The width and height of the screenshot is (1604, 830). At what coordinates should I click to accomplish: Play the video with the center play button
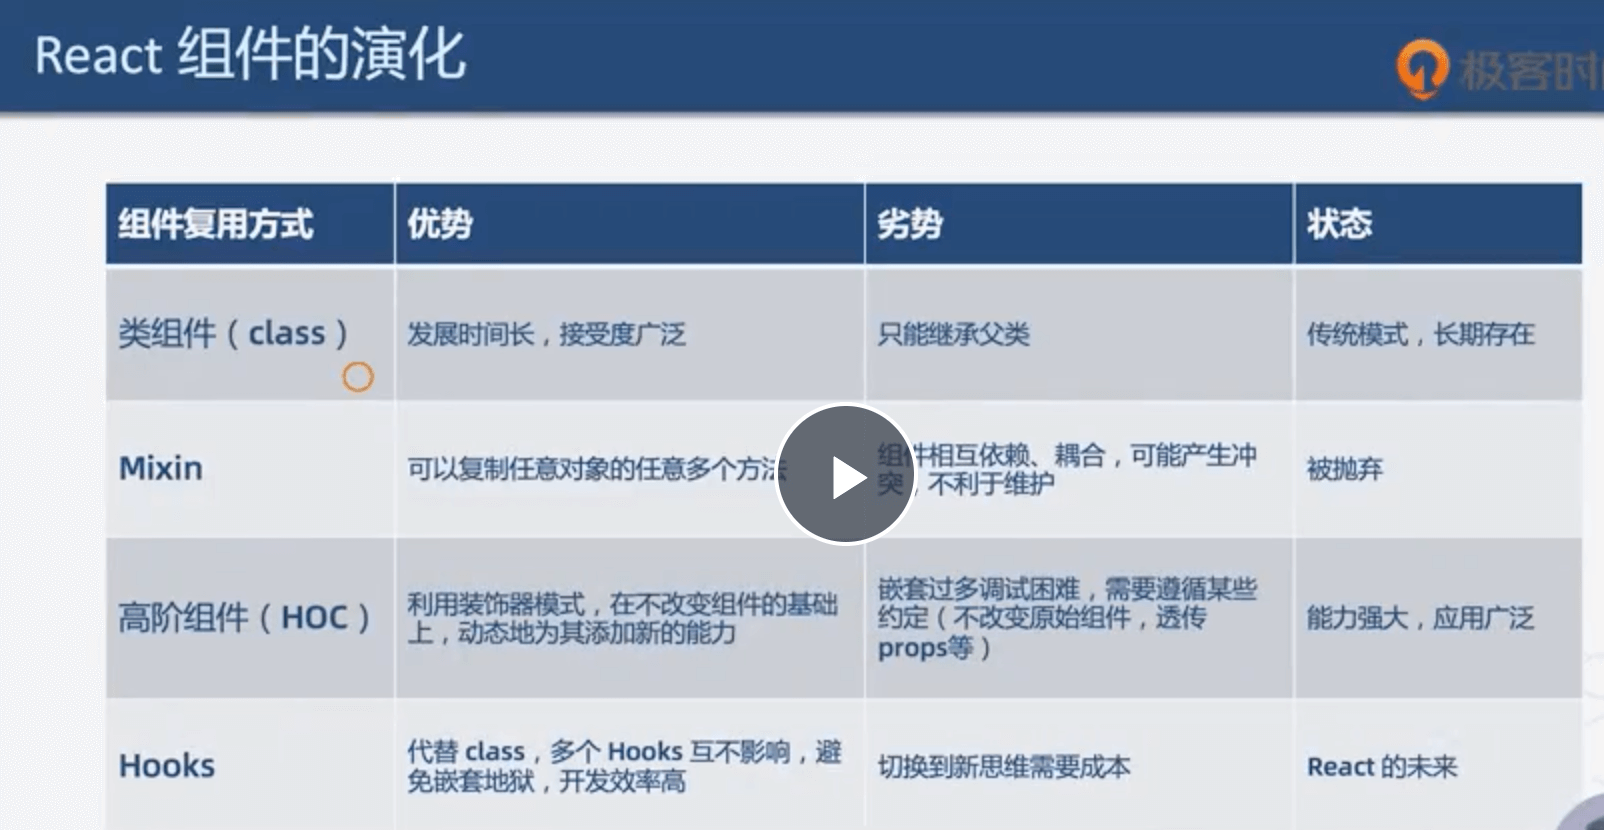(x=846, y=475)
